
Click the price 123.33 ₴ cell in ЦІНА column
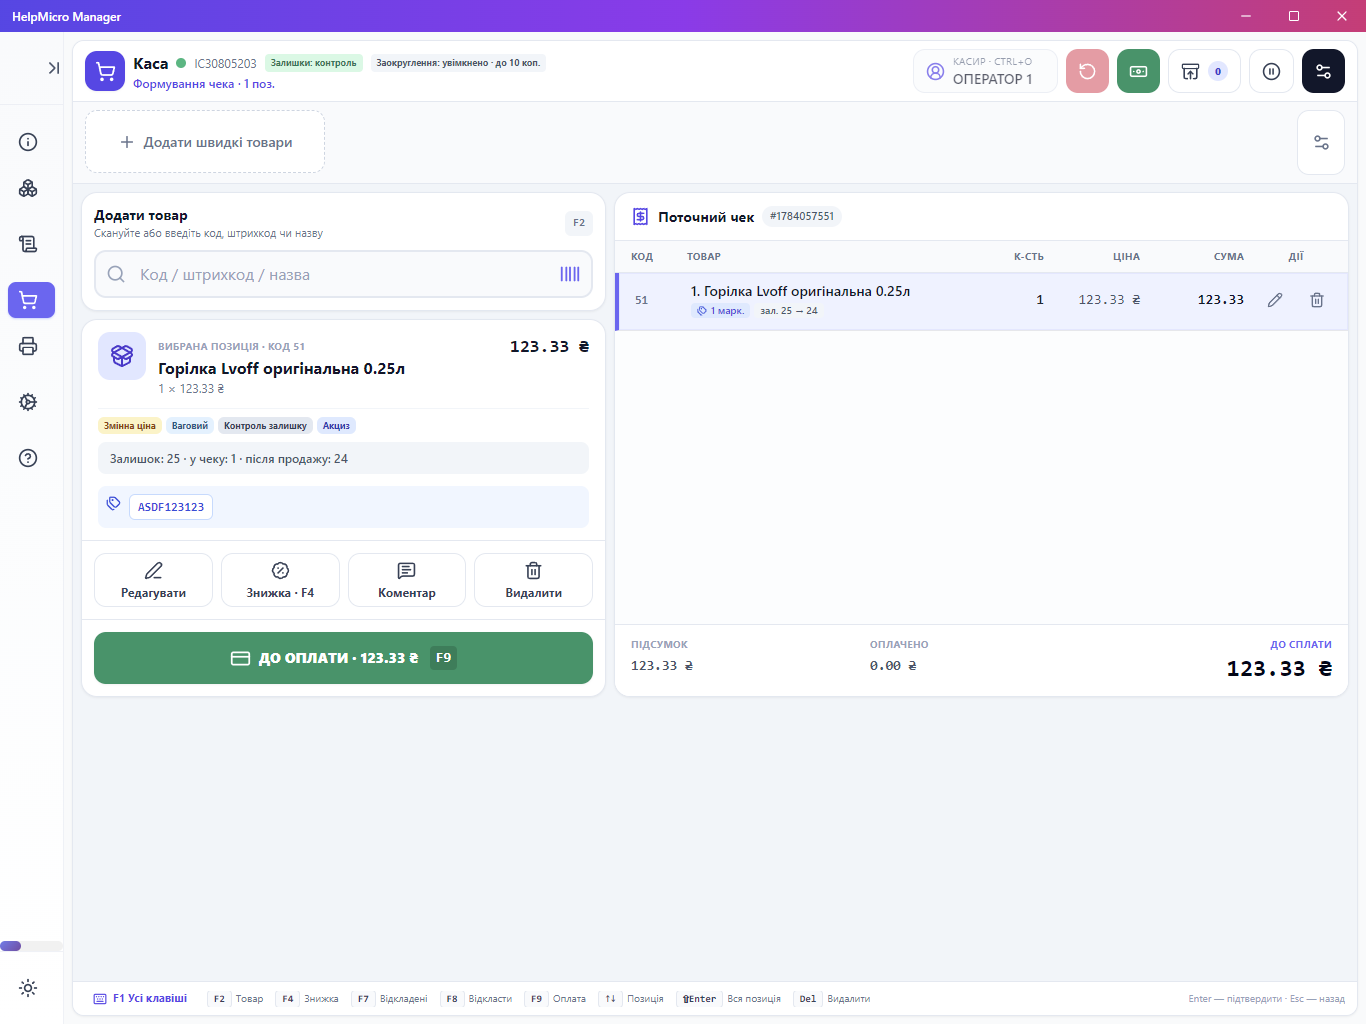(x=1109, y=300)
